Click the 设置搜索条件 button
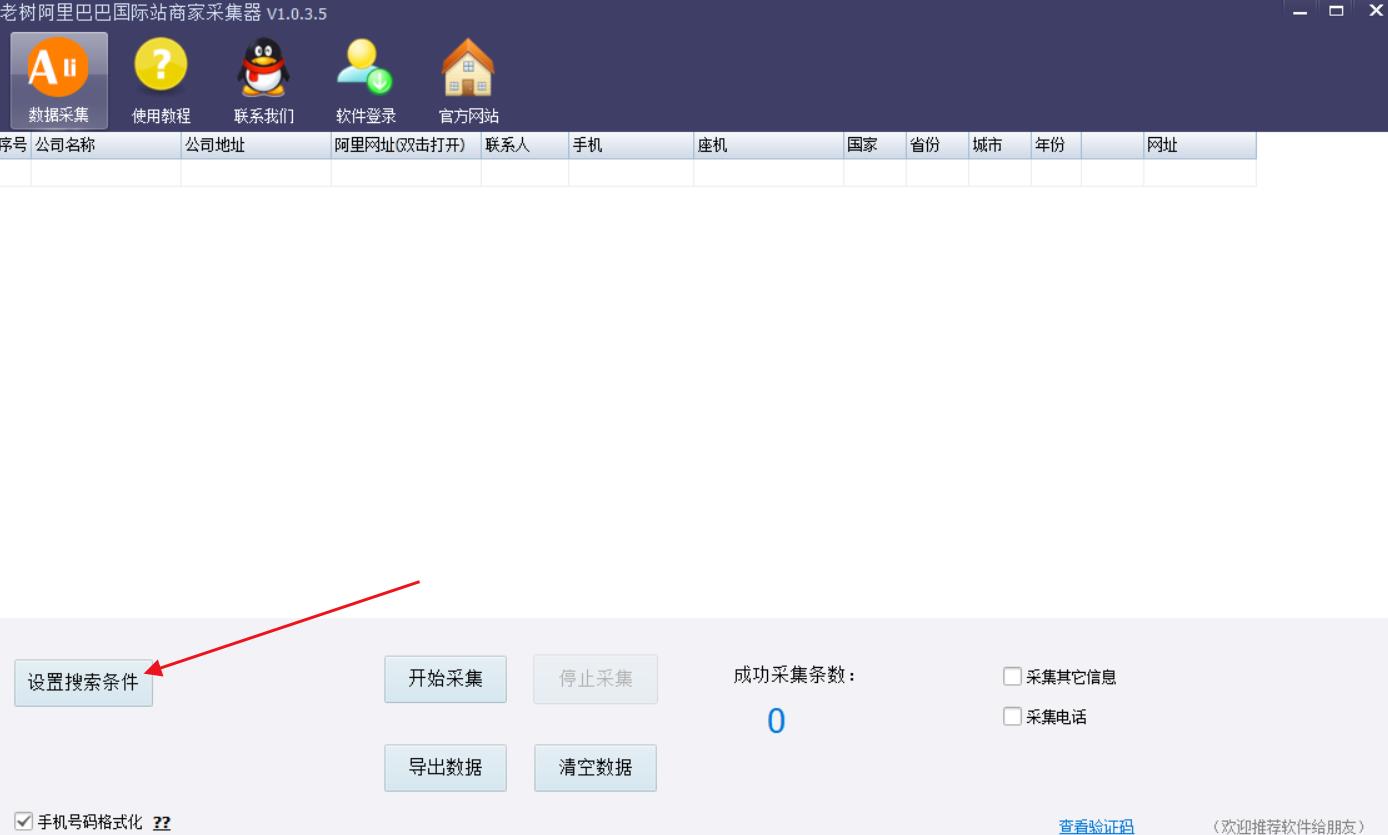 (x=83, y=683)
